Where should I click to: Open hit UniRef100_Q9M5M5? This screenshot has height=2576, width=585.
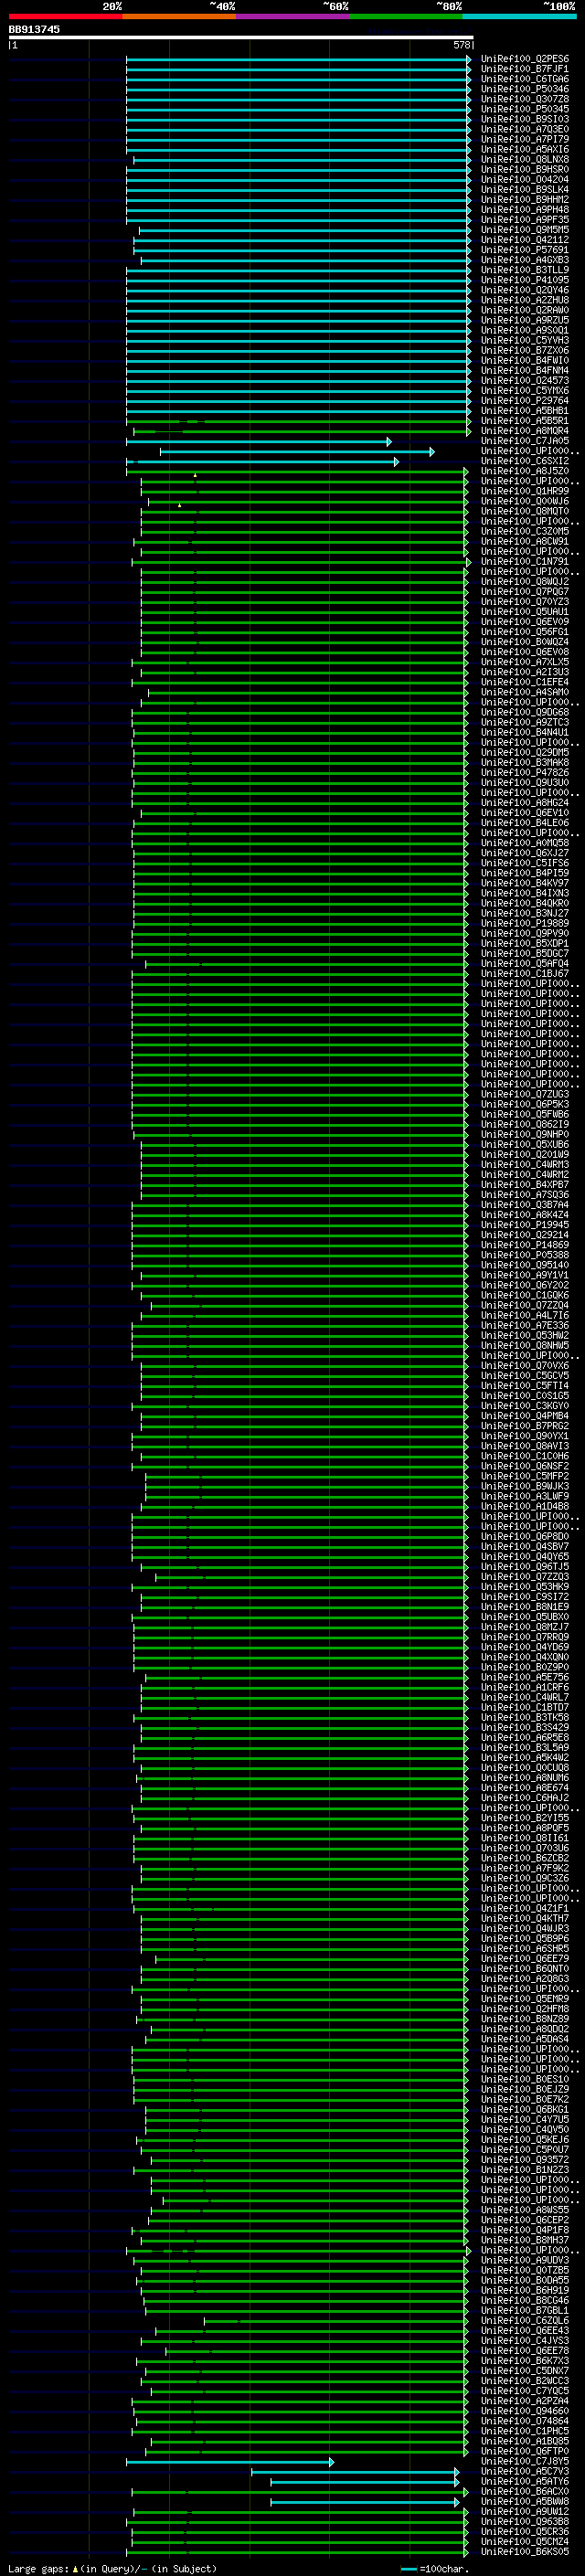[525, 230]
